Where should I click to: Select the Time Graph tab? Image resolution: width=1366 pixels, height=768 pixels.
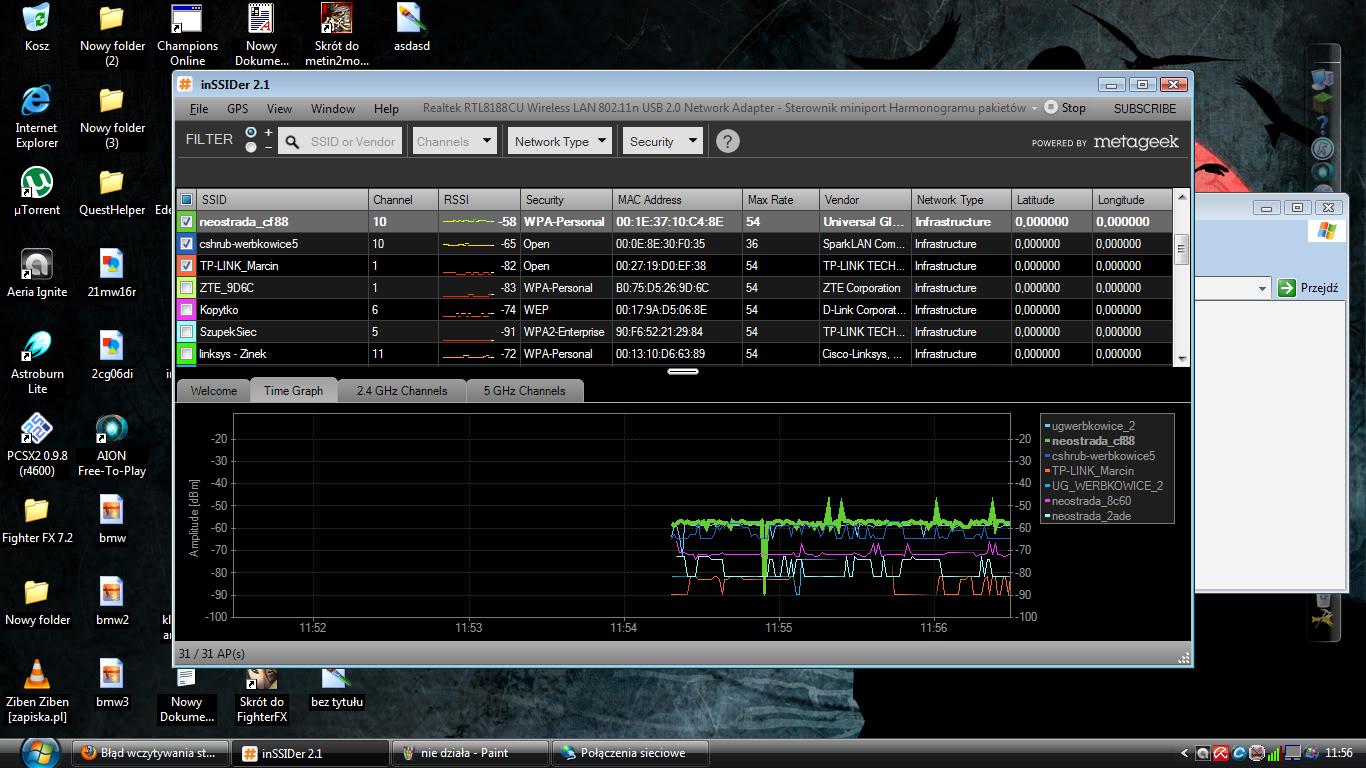click(x=294, y=391)
